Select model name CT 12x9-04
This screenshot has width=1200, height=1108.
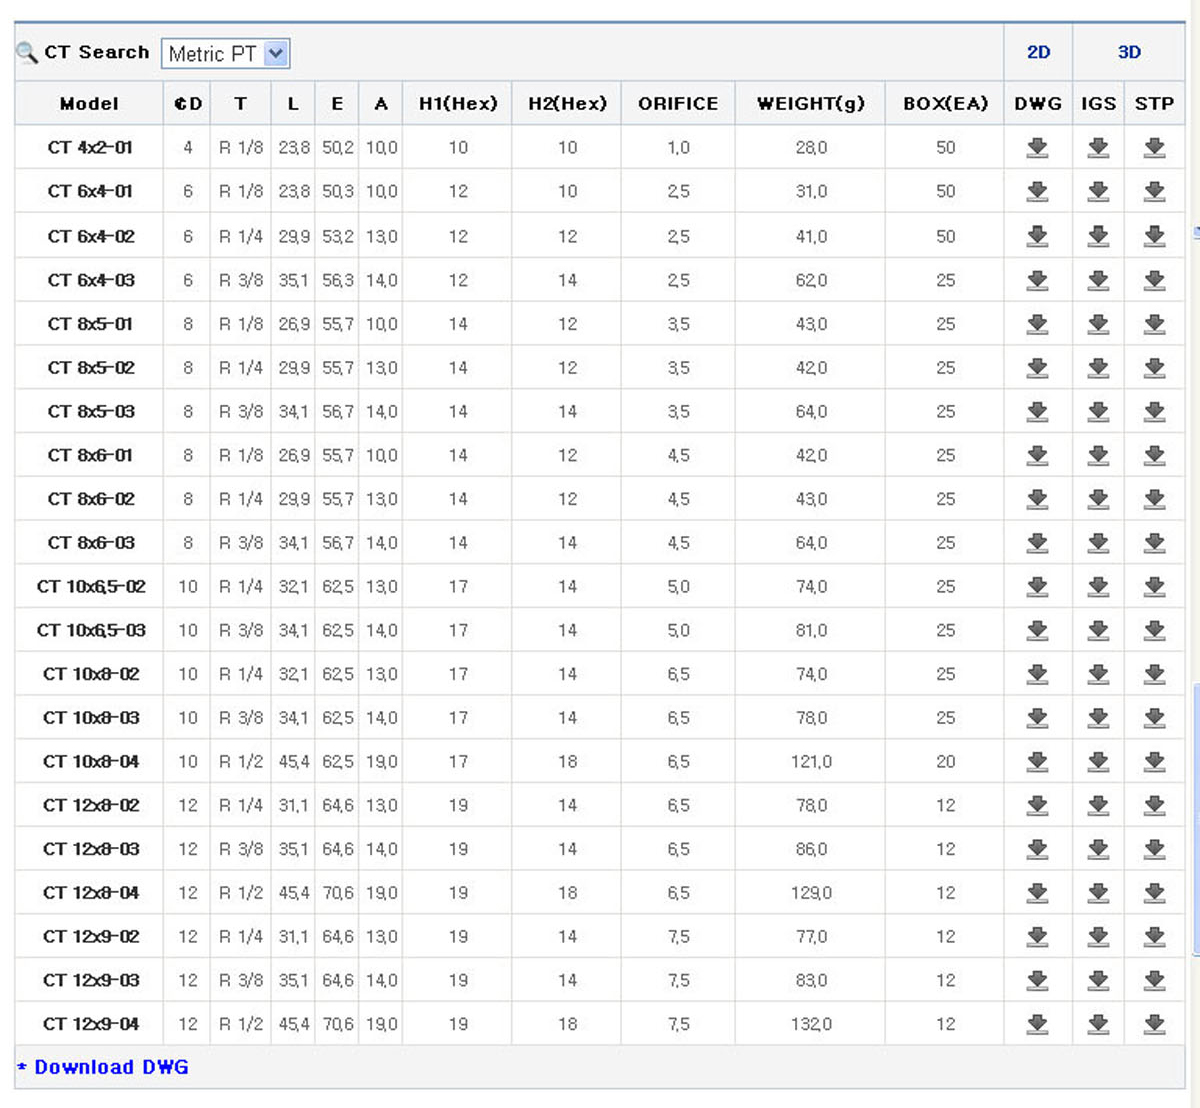[91, 1024]
